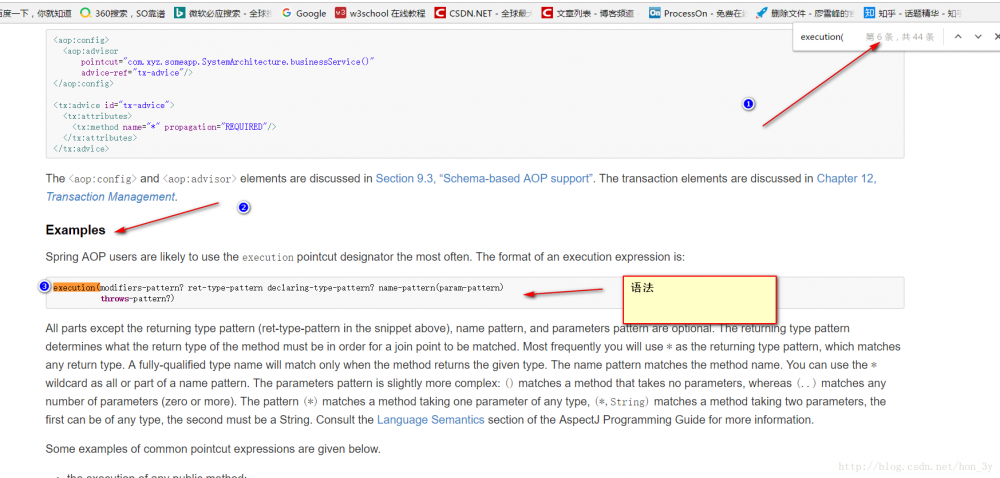
Task: Open Transaction Management link
Action: click(110, 197)
